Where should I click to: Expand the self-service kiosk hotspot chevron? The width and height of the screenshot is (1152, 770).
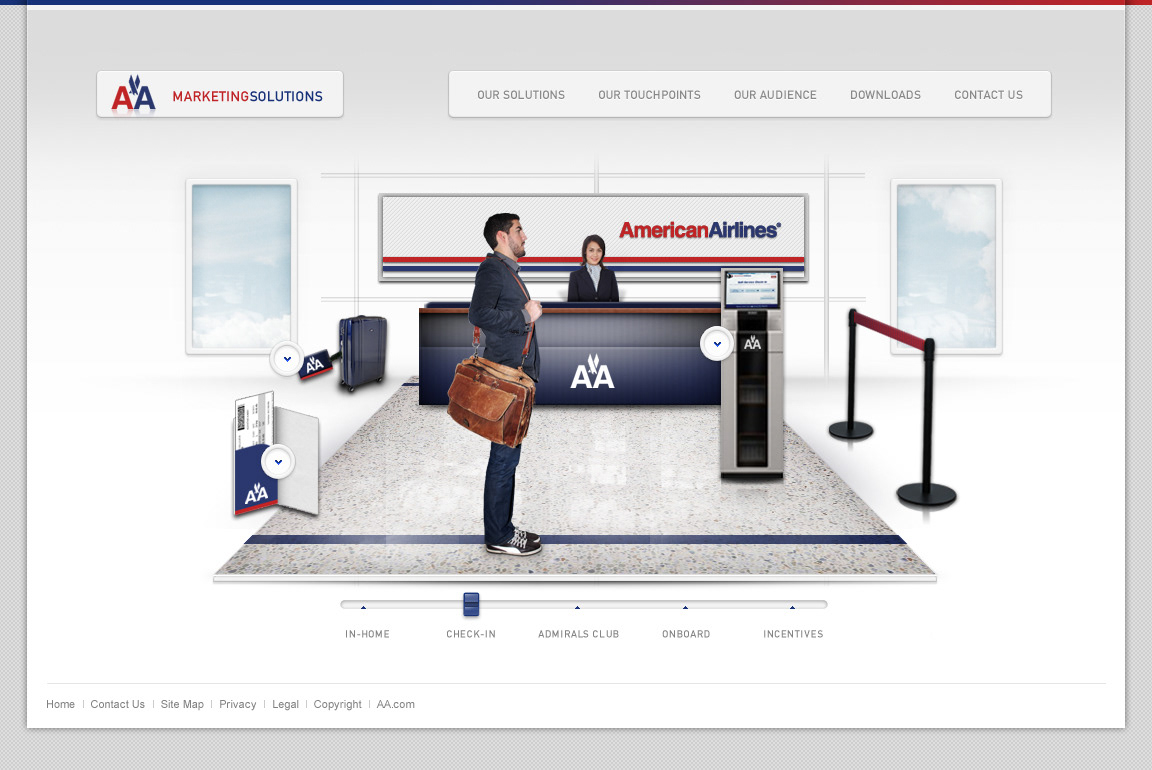[717, 344]
